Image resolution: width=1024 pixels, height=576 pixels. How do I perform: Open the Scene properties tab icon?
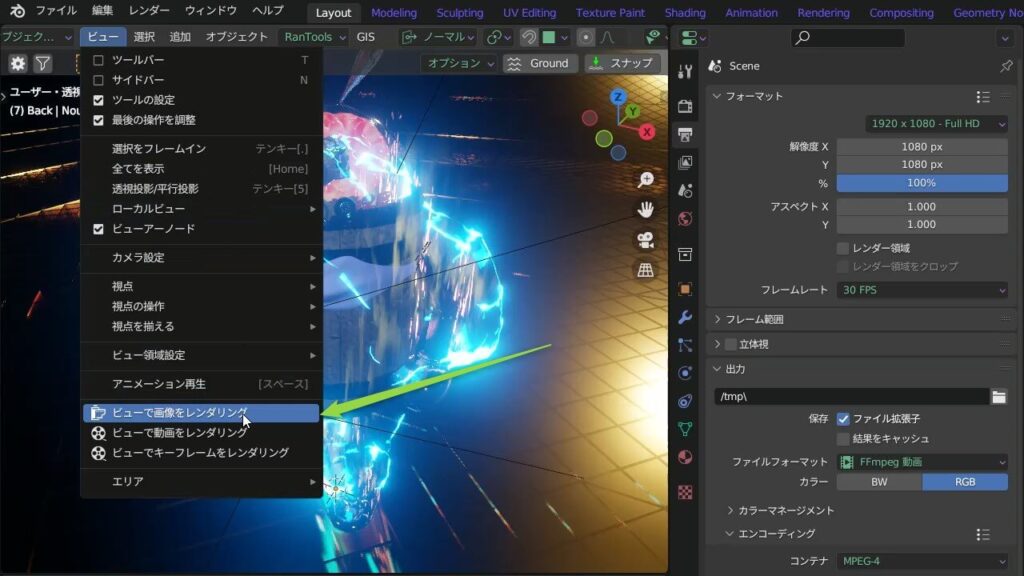pos(684,190)
